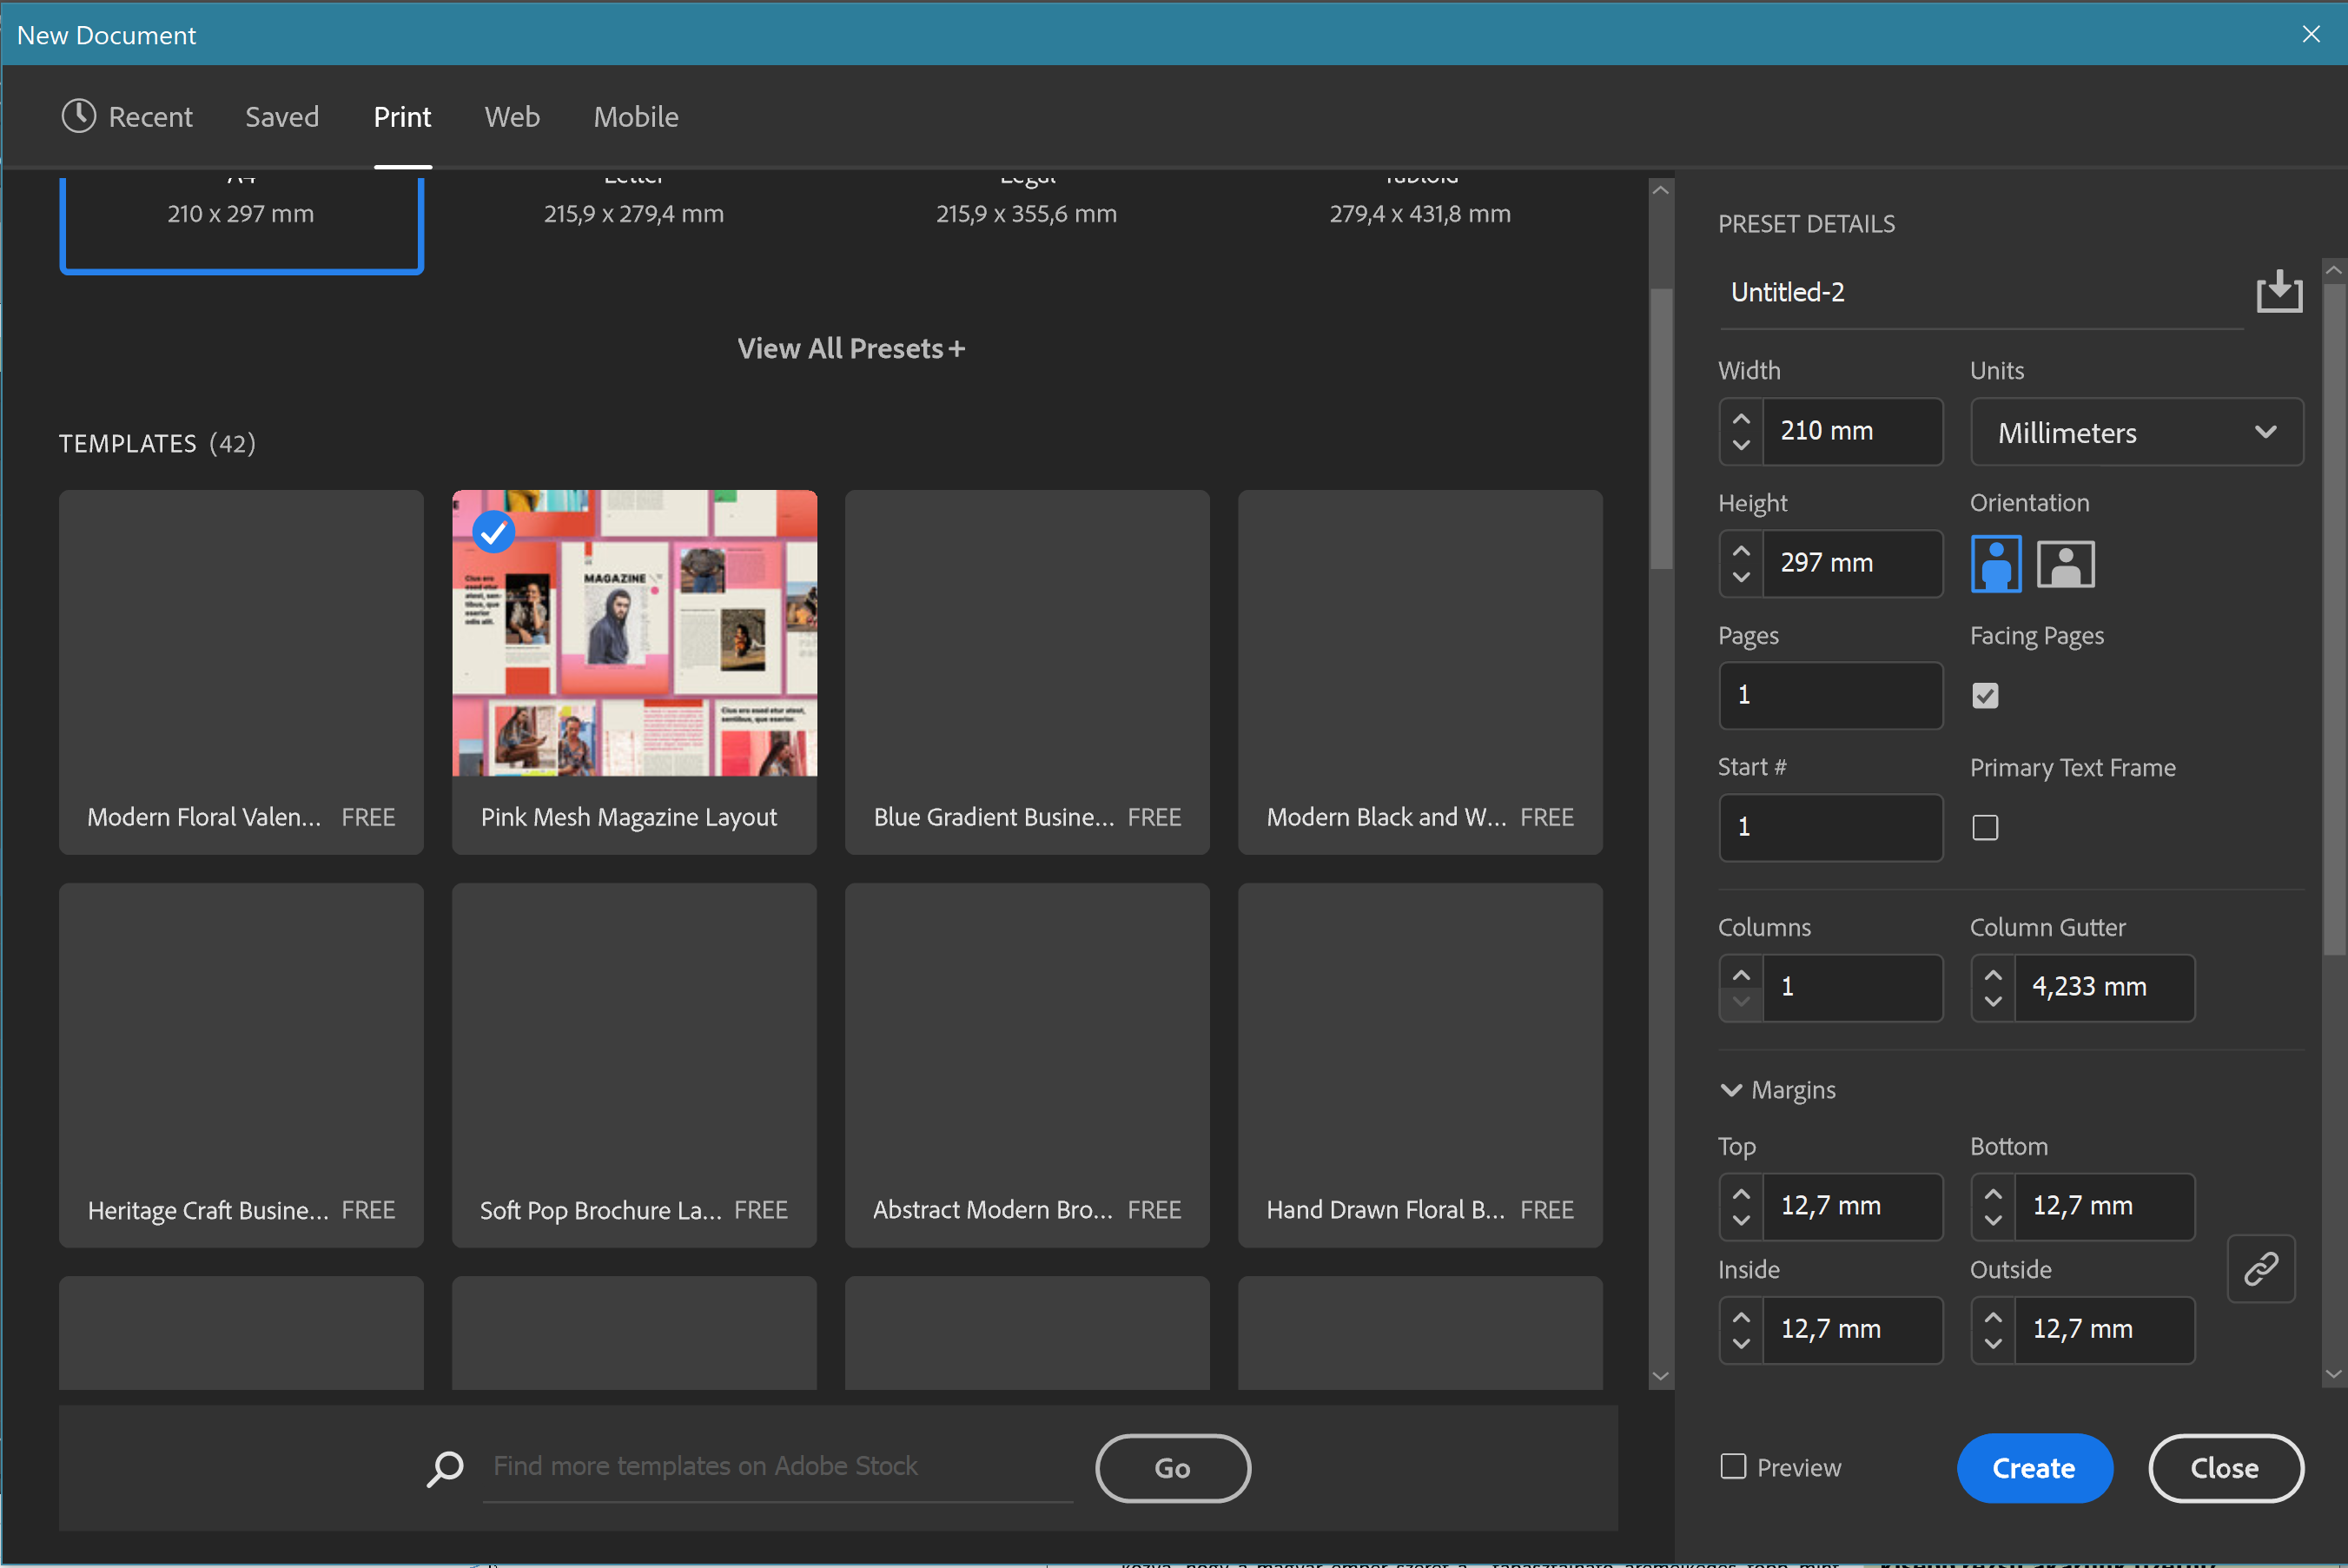
Task: Increment the Width value with the up arrow
Action: [x=1740, y=417]
